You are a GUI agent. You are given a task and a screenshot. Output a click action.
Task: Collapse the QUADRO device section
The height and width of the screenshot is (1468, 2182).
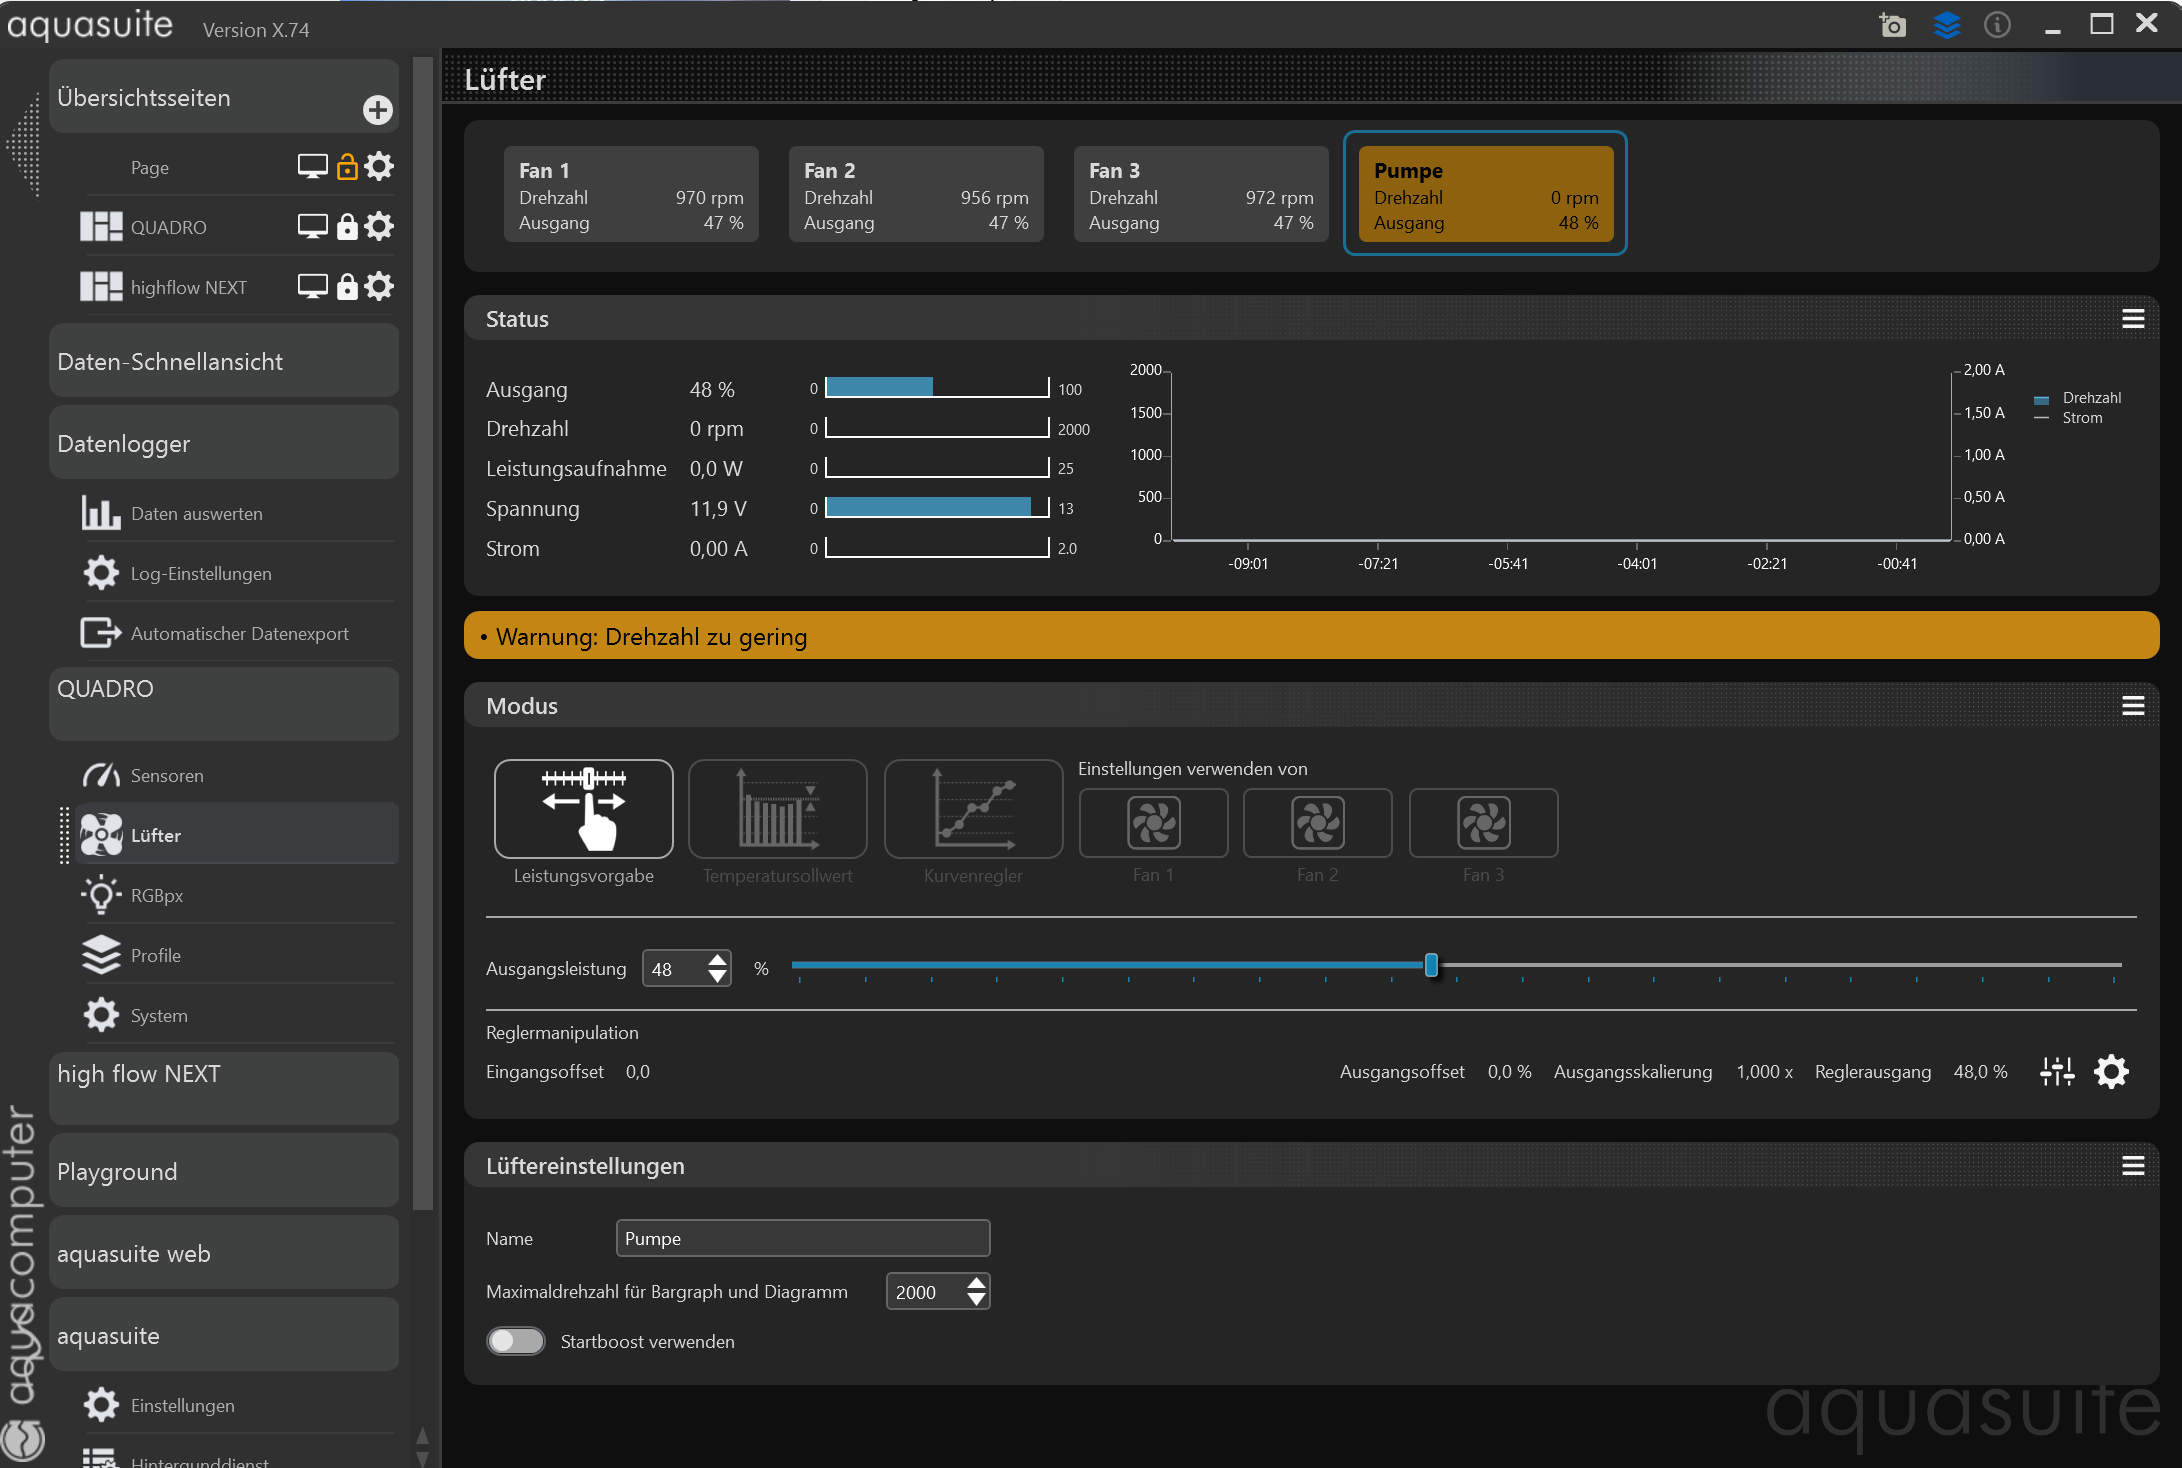[224, 704]
